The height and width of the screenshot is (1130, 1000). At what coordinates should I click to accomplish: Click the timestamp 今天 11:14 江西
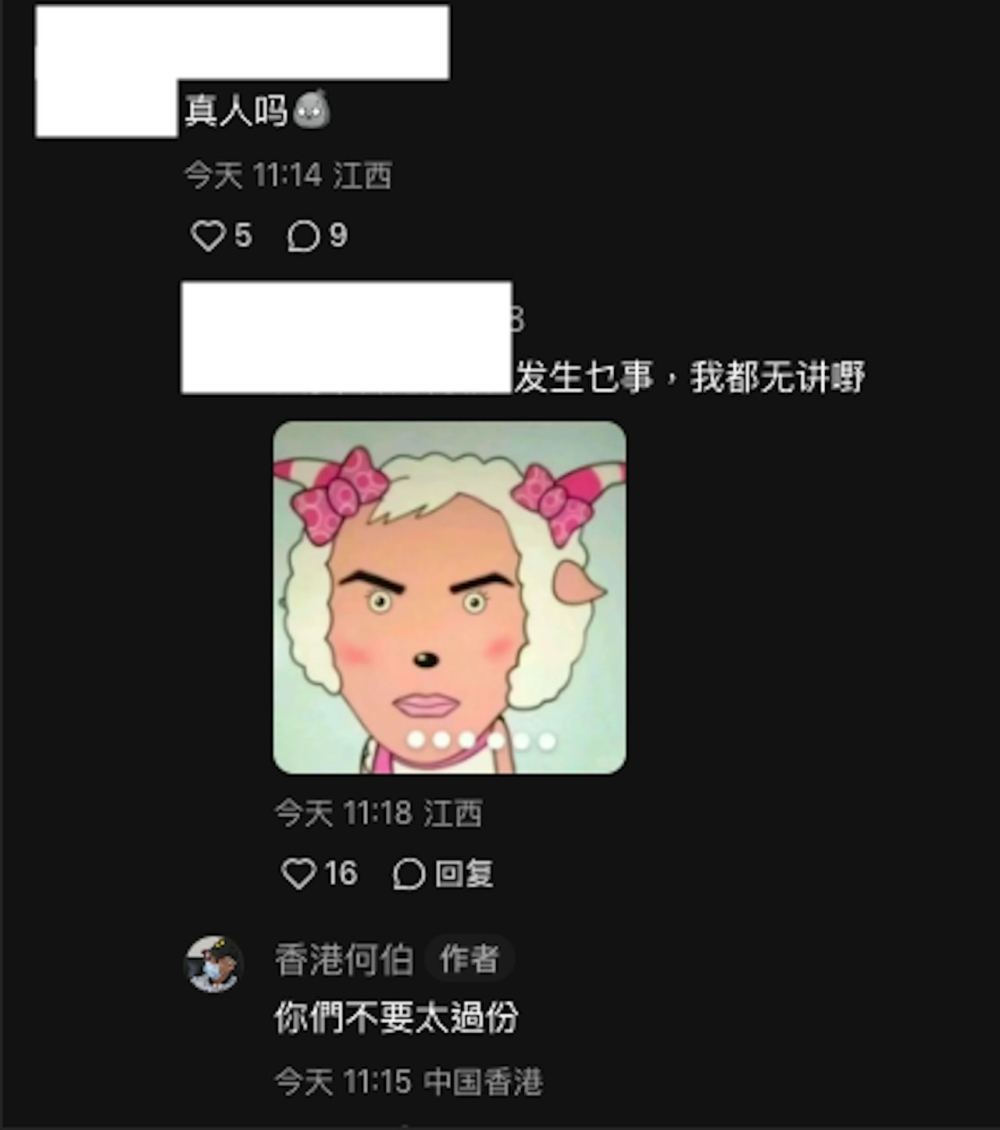click(287, 175)
